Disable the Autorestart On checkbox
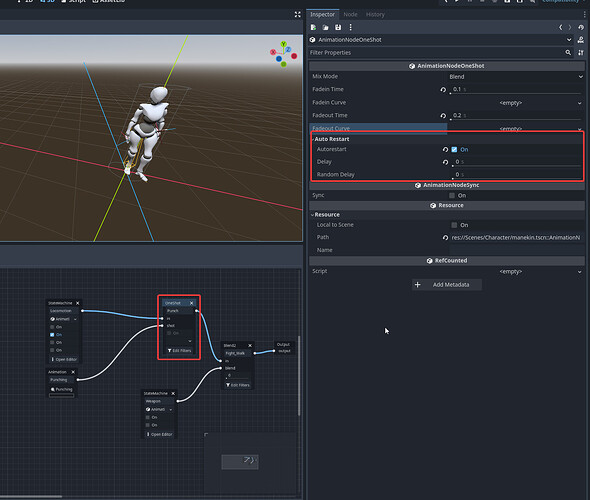The image size is (590, 500). tap(454, 149)
